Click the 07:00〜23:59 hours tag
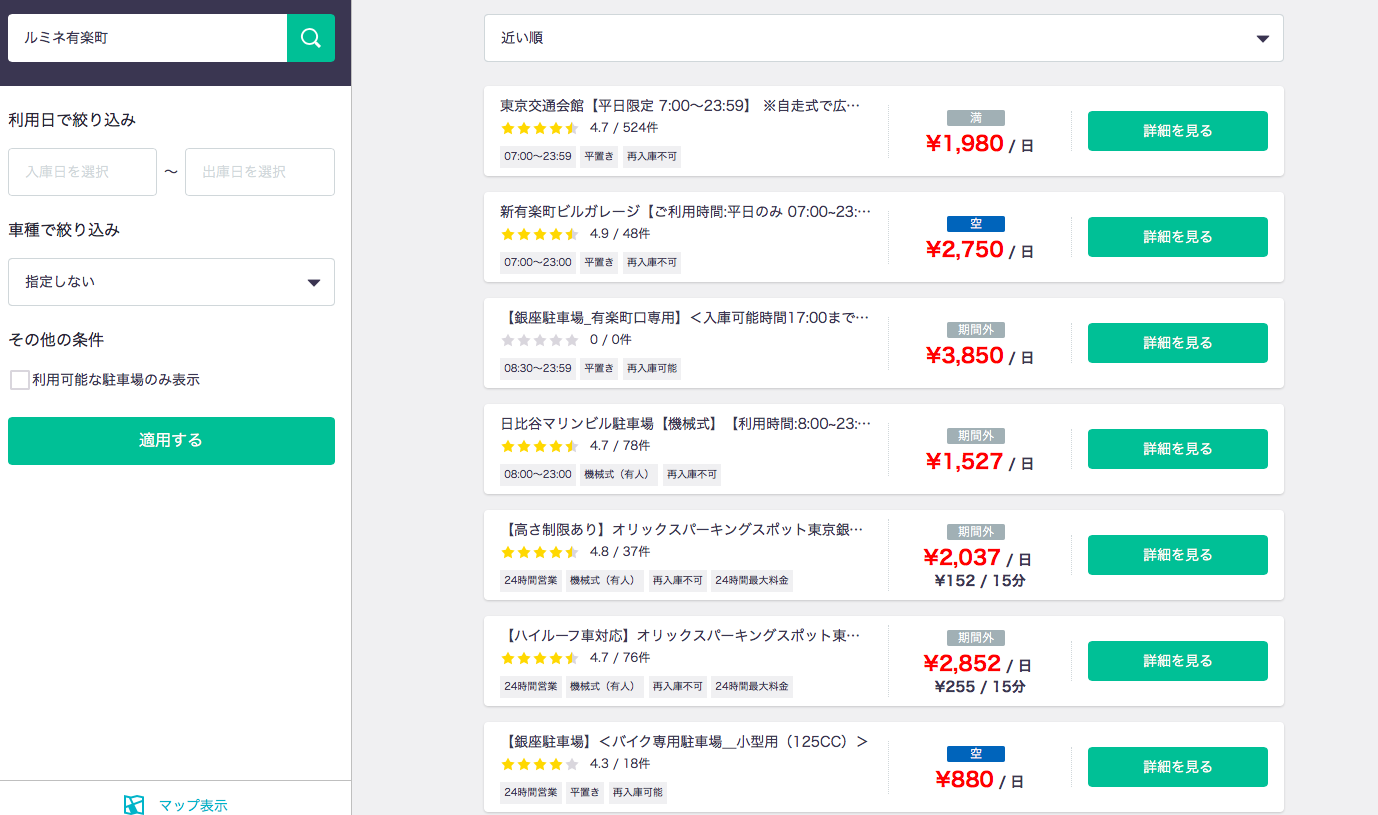Screen dimensions: 1378x815 point(538,156)
